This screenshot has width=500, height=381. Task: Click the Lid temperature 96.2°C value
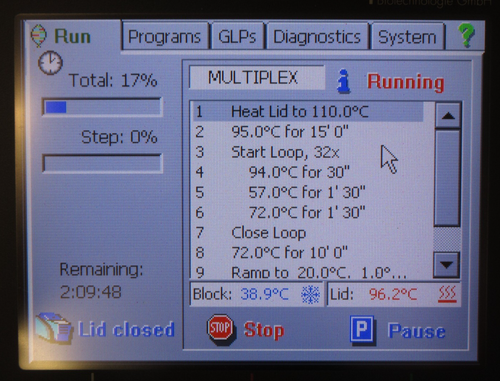(393, 294)
